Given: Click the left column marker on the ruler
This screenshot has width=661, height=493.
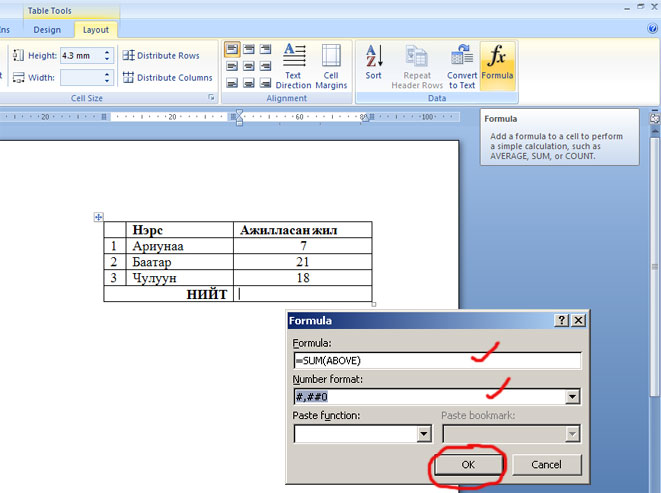Looking at the screenshot, I should [104, 117].
